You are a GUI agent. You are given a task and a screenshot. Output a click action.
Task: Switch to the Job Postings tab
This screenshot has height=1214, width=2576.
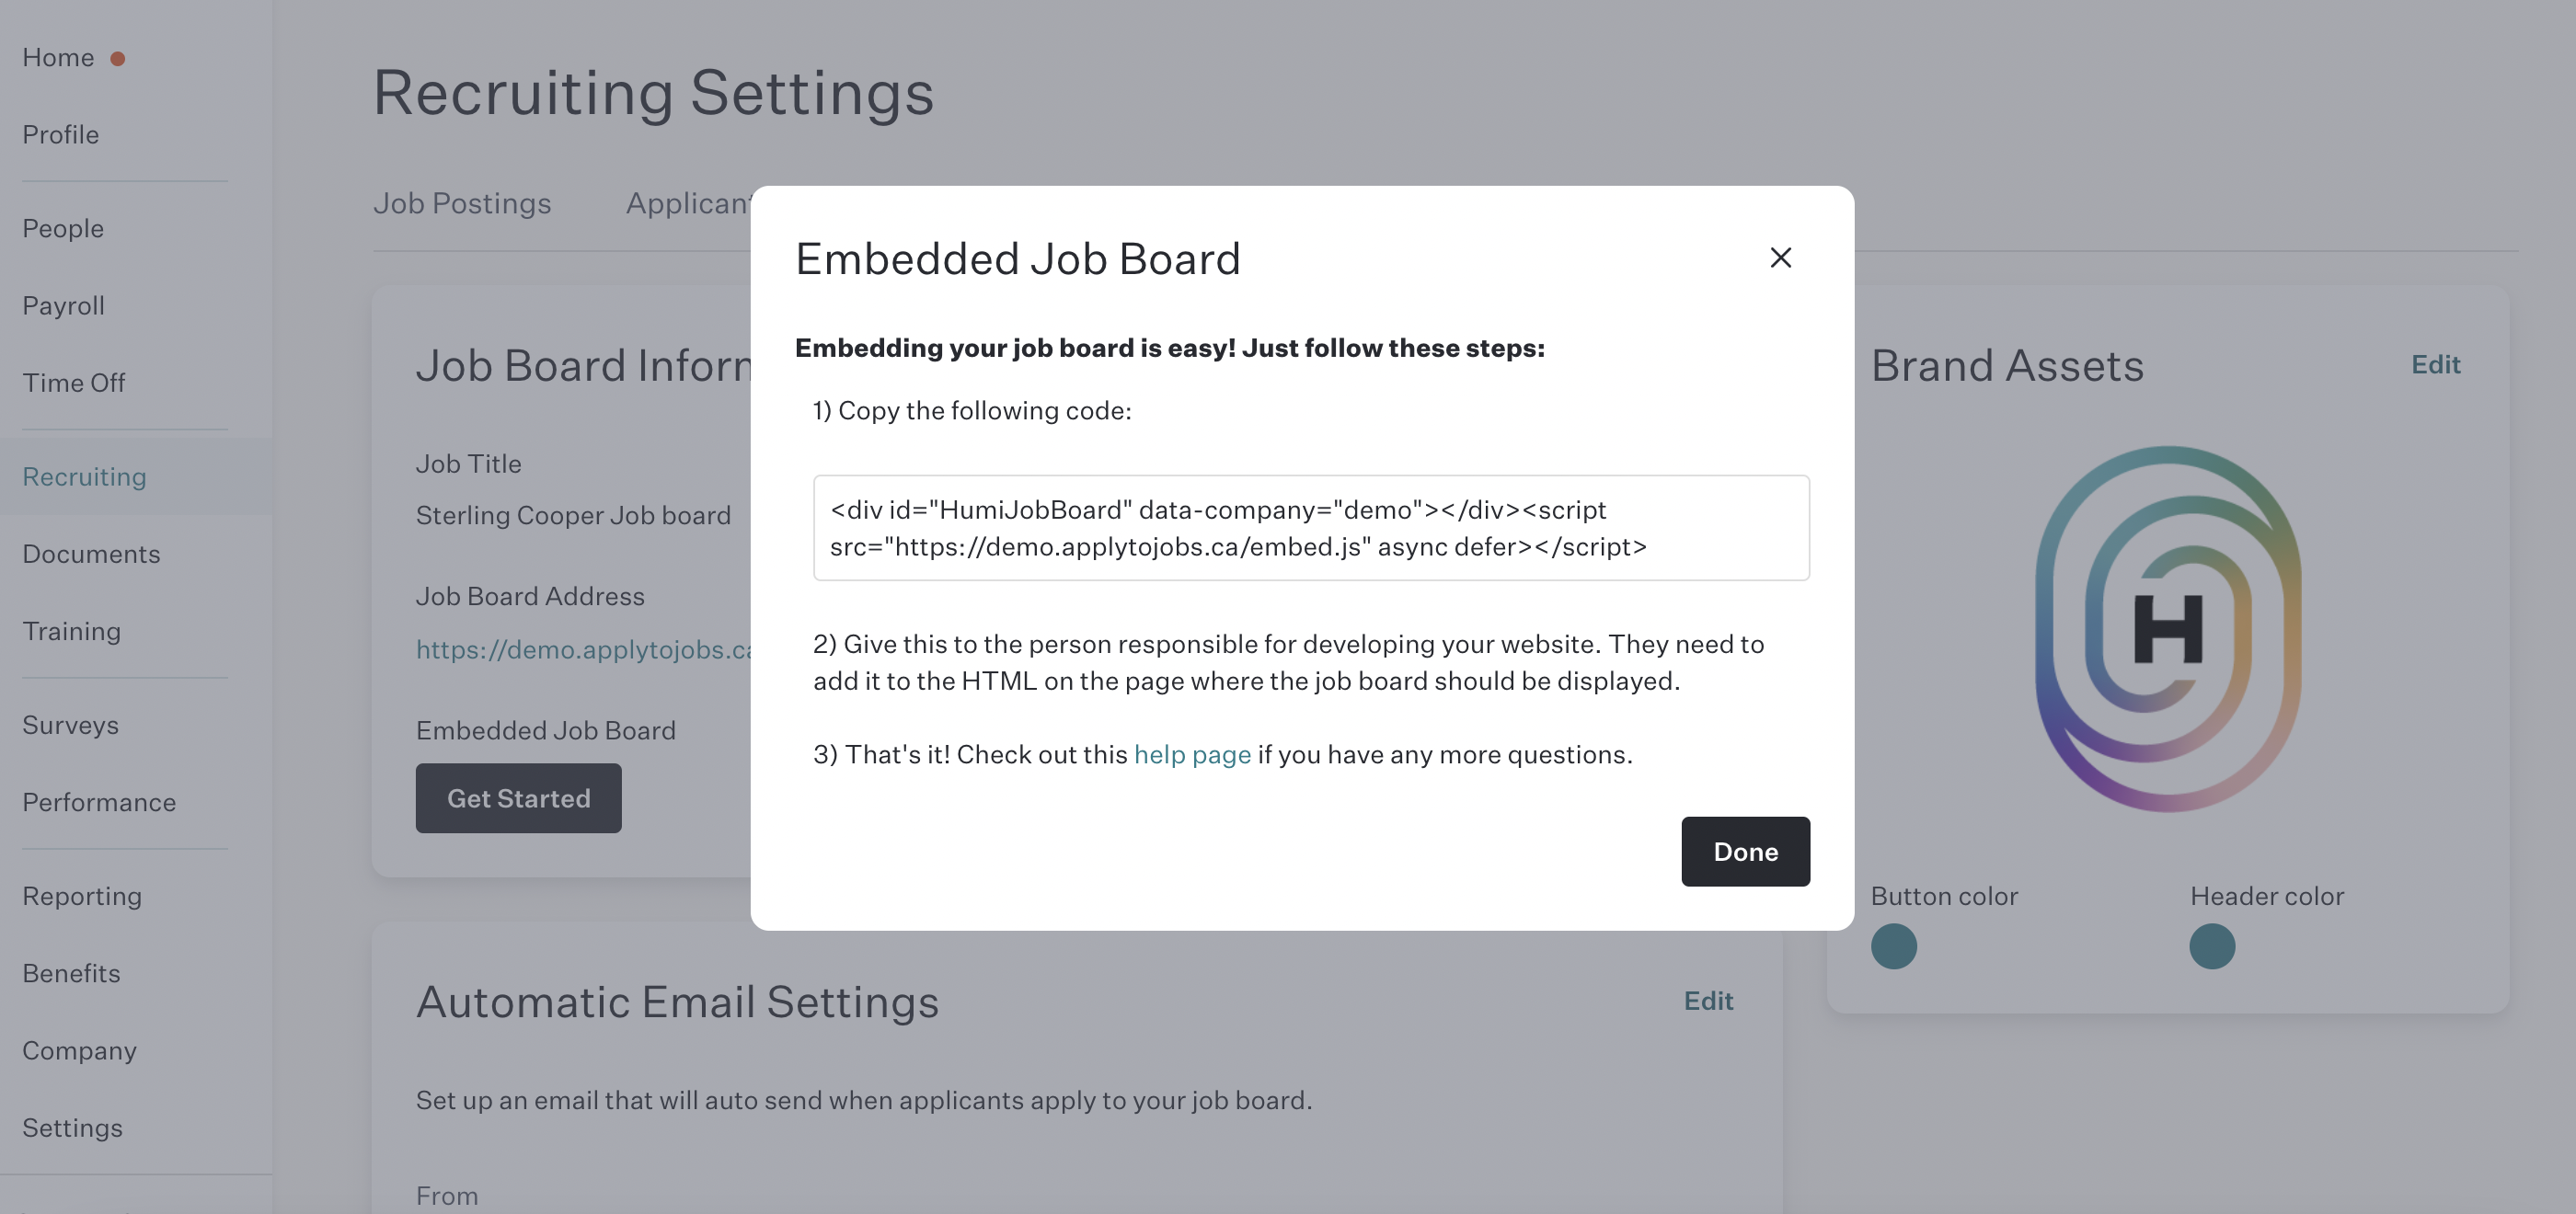tap(462, 203)
